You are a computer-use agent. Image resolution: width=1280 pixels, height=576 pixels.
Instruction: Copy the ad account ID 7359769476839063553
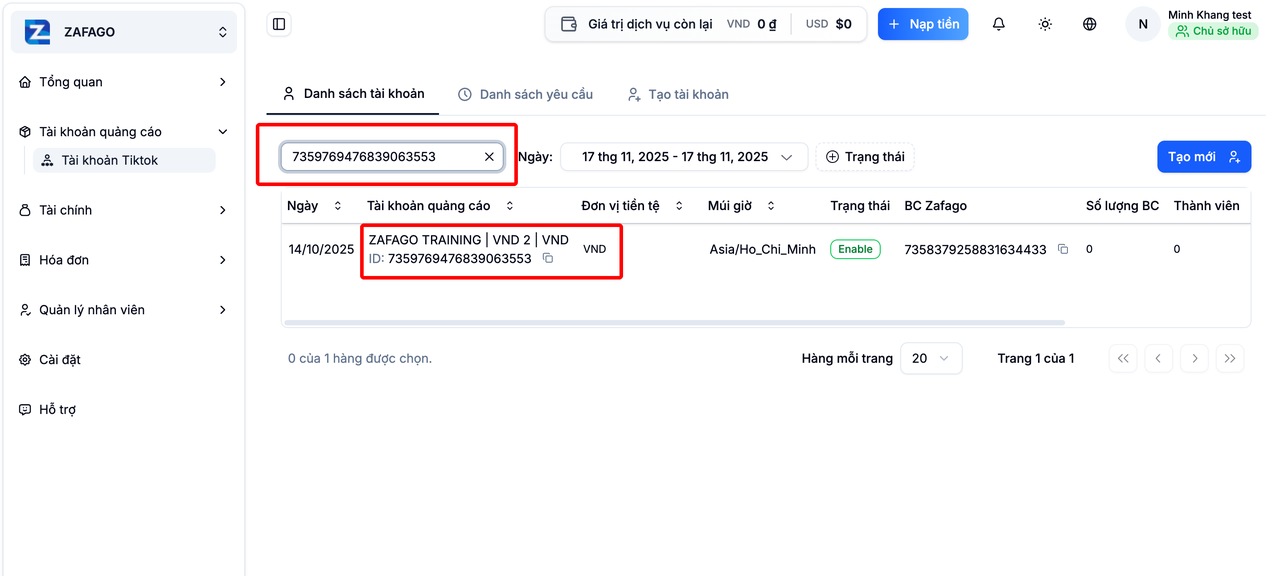[548, 258]
